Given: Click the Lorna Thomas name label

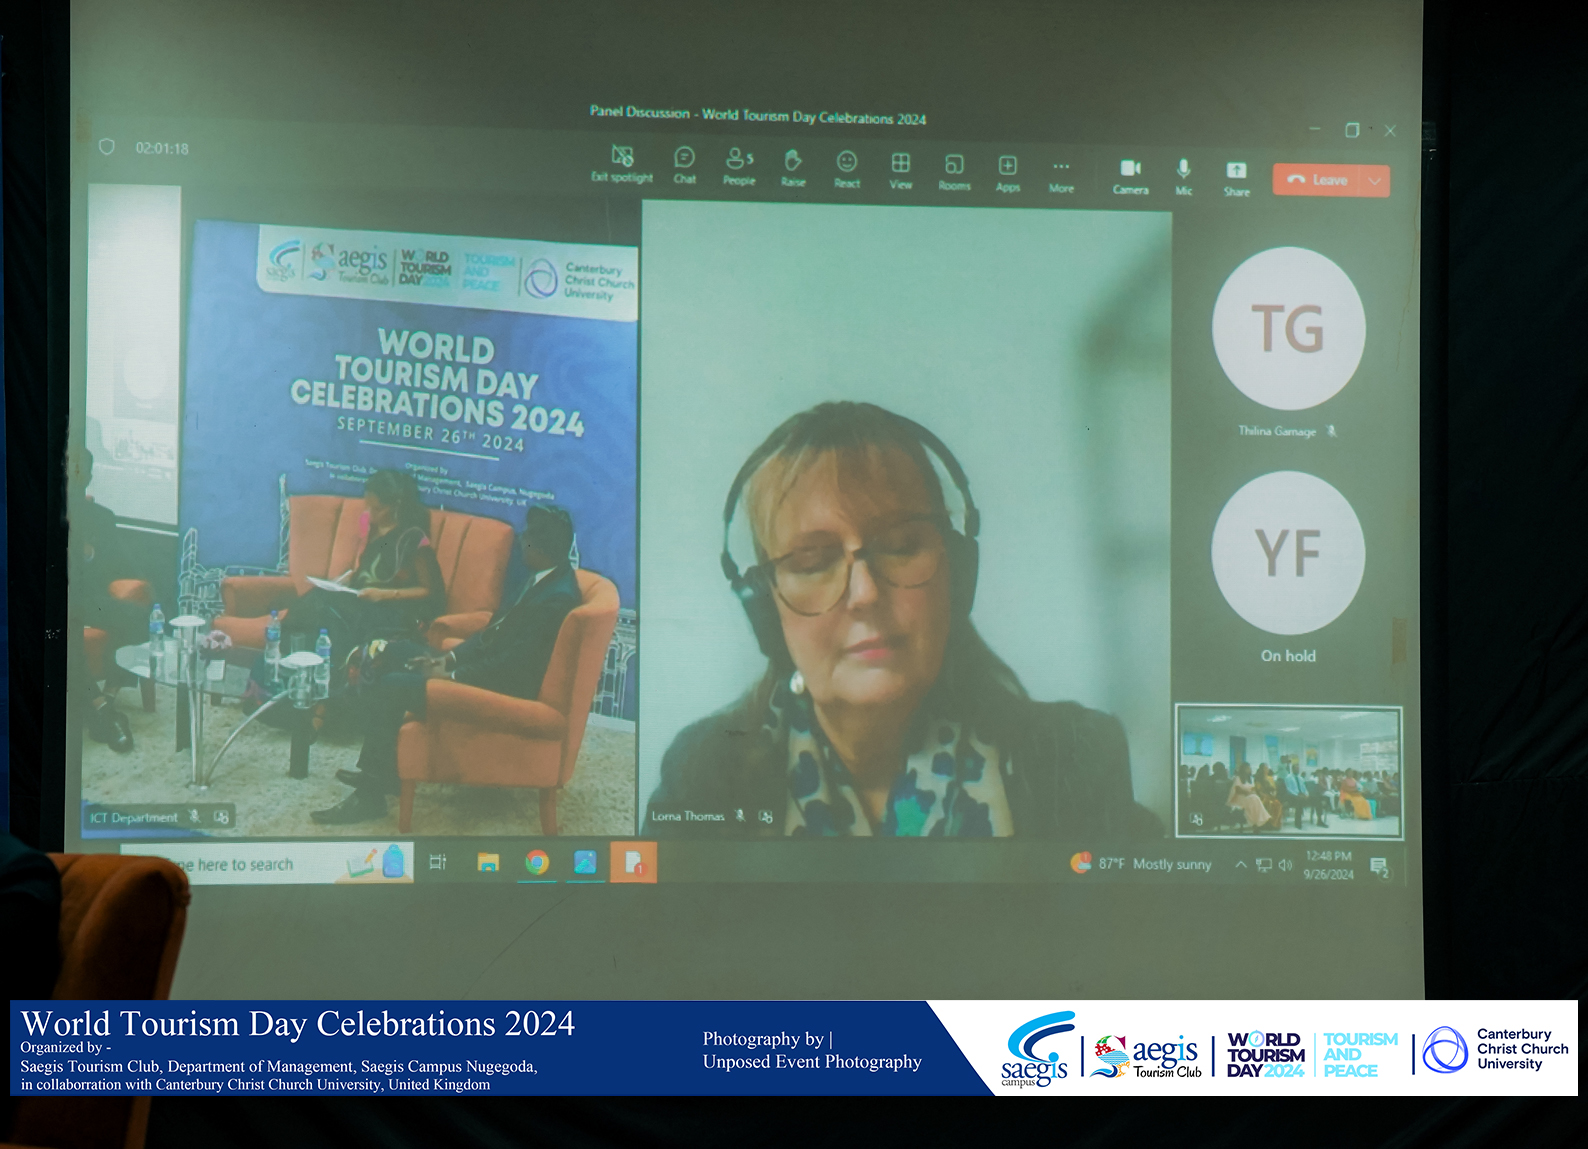Looking at the screenshot, I should (688, 816).
